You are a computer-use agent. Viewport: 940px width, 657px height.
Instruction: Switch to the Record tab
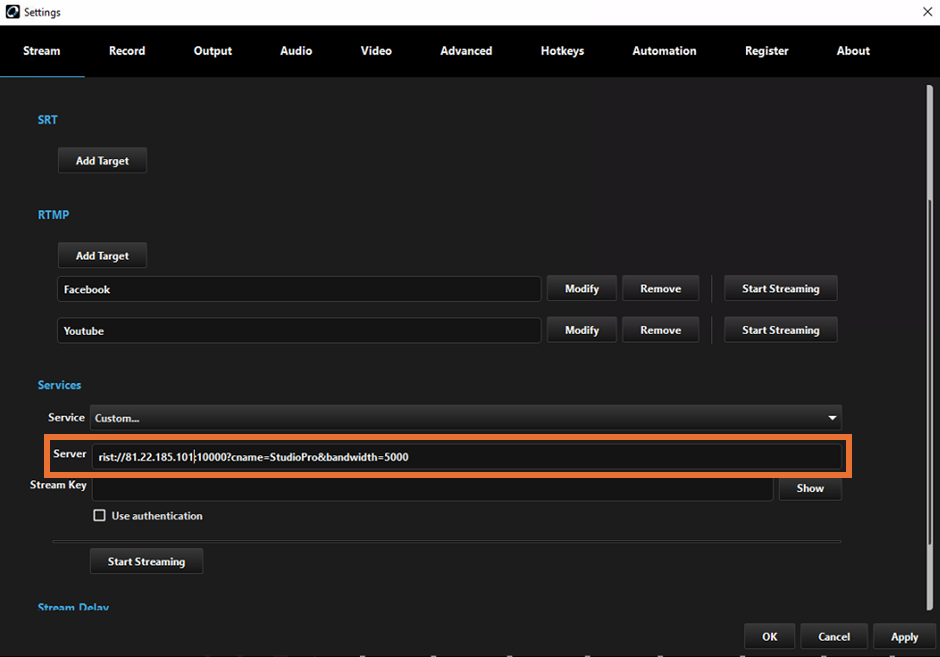click(x=126, y=50)
